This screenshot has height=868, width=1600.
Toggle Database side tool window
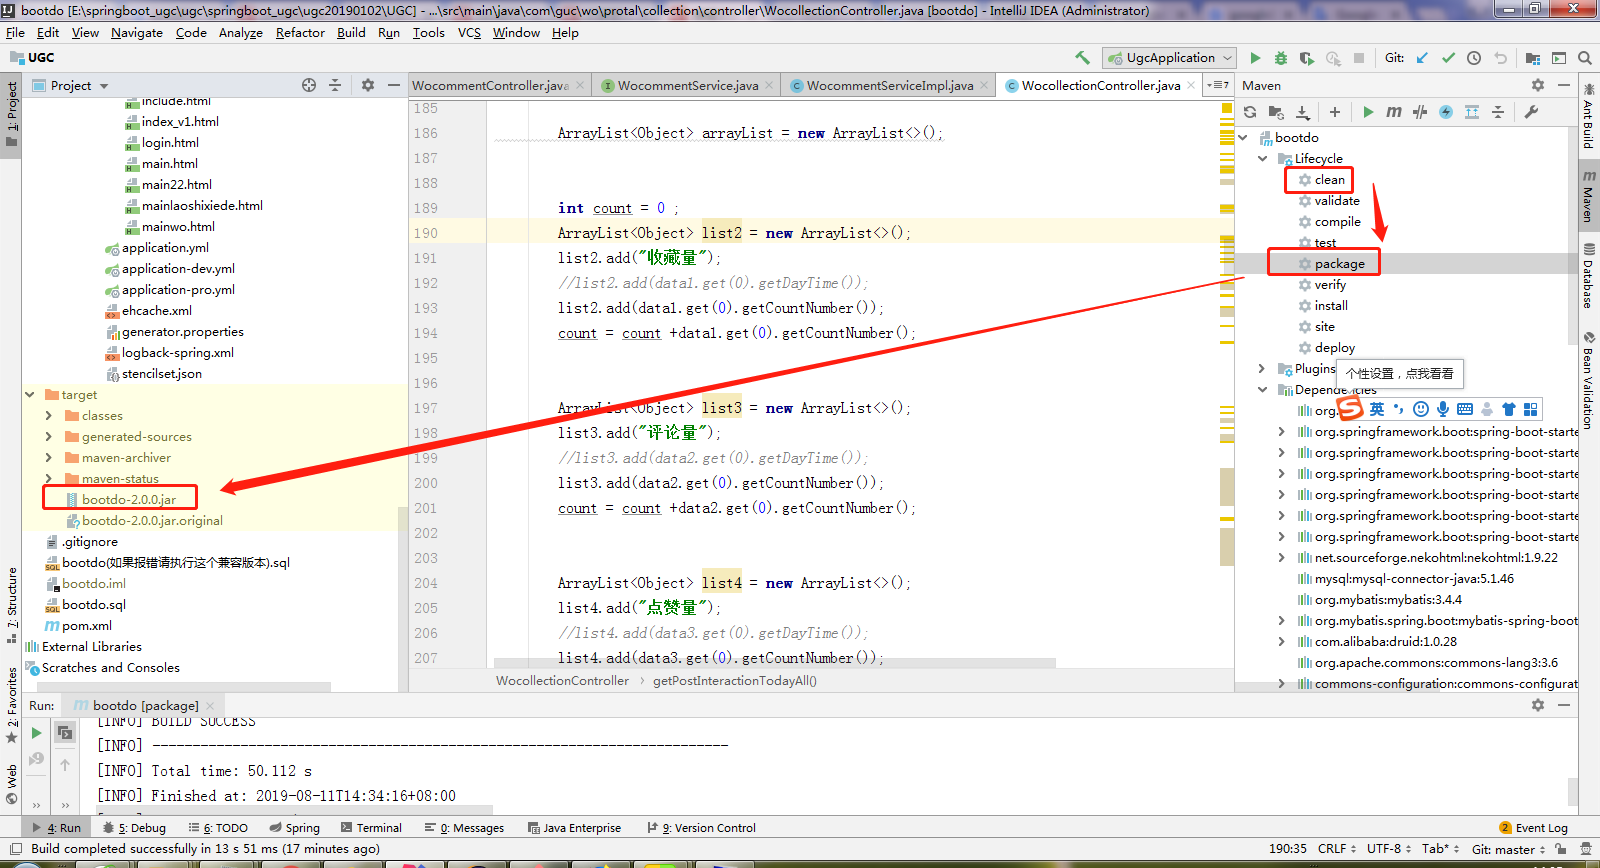1588,275
